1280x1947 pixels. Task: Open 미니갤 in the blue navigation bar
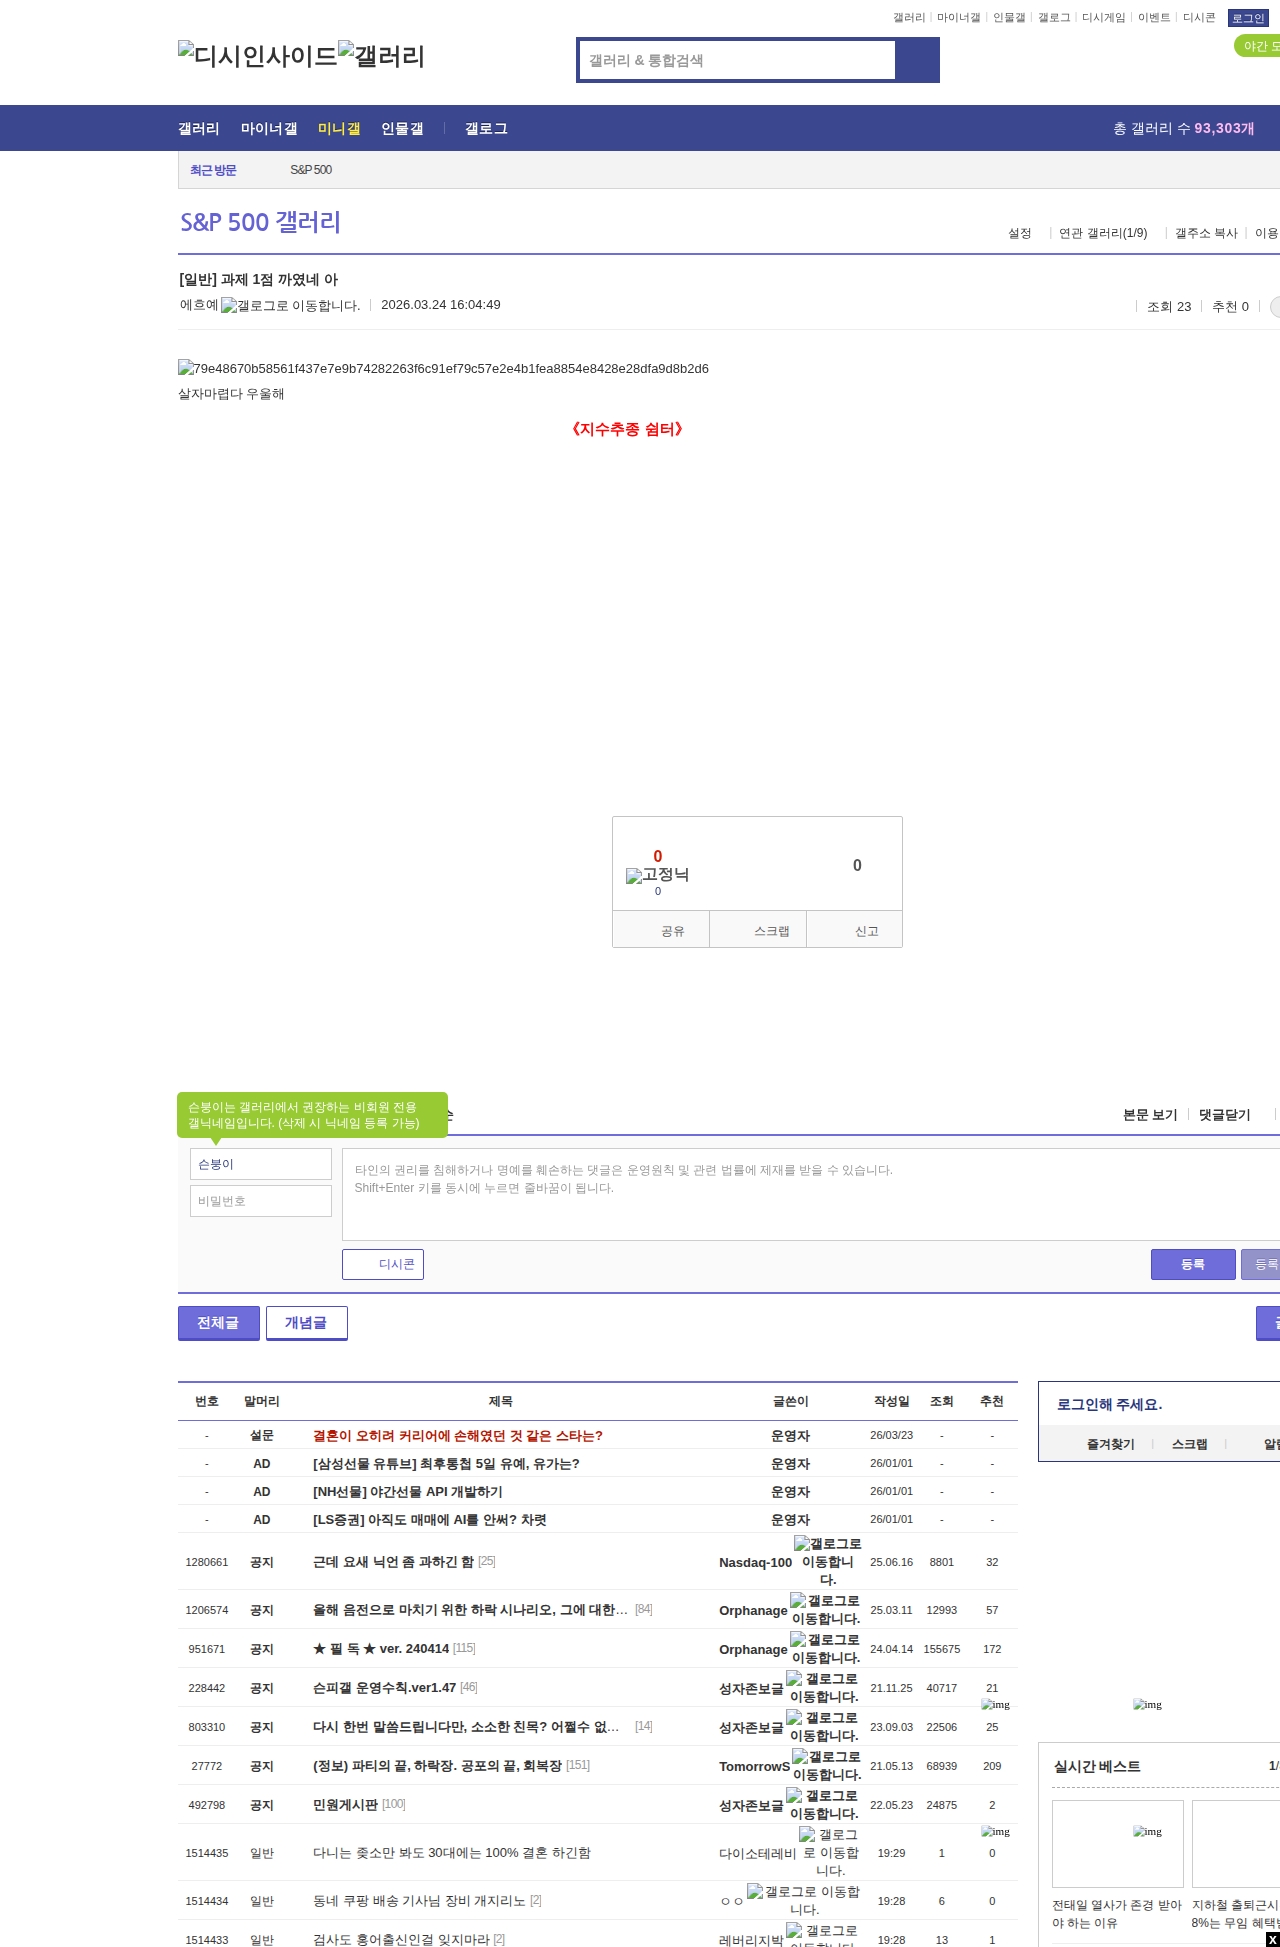tap(339, 129)
